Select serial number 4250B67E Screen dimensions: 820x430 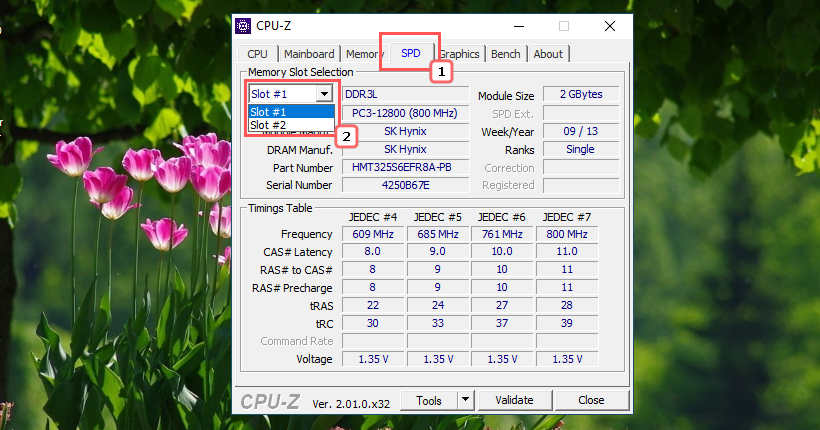406,185
